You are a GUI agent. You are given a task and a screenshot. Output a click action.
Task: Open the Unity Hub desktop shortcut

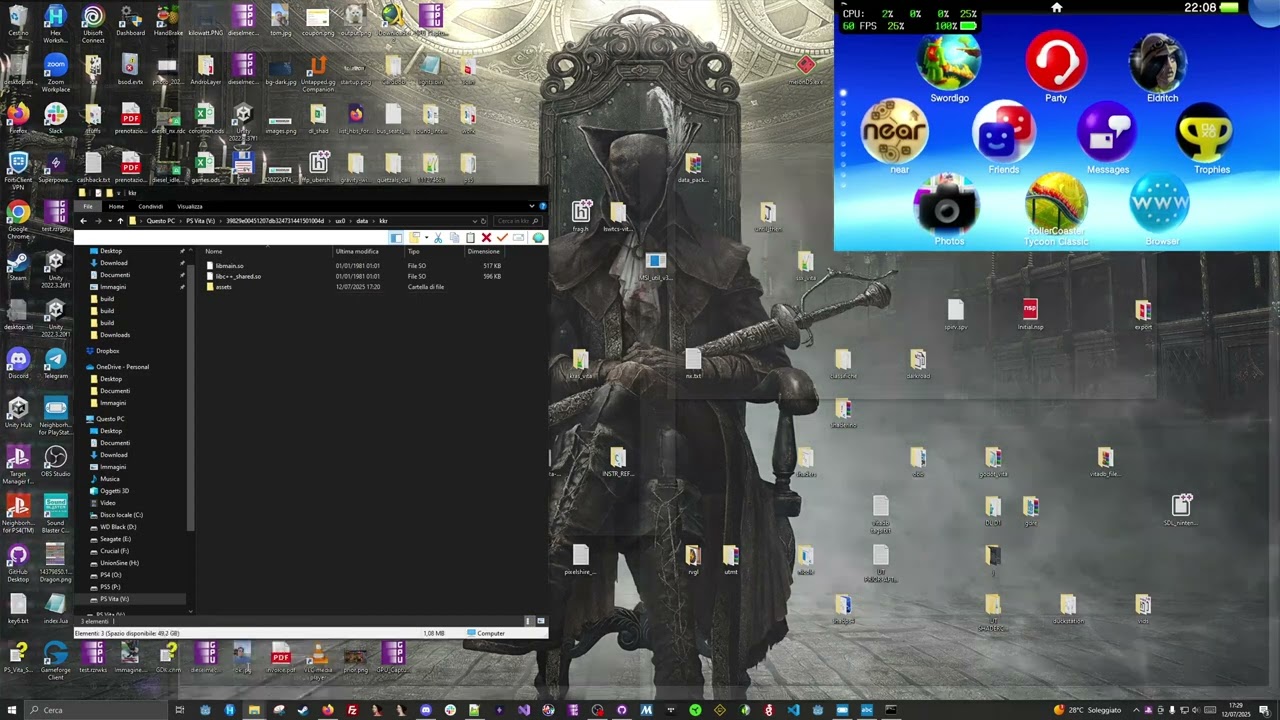[x=18, y=411]
